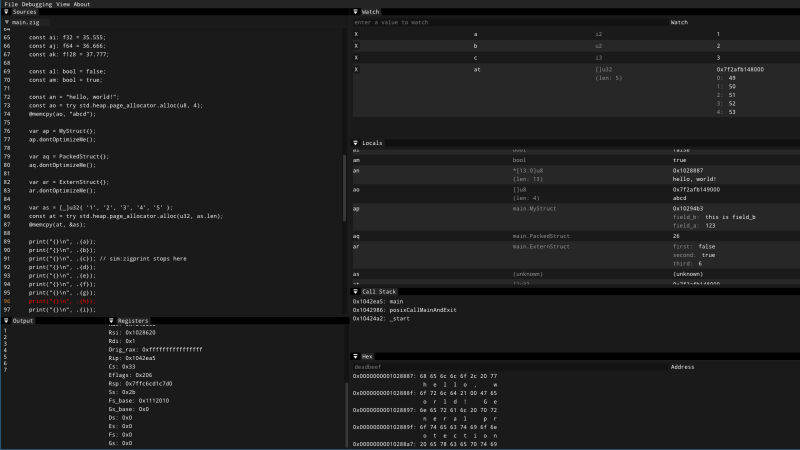Click line 96 breakpoint line in source
Image resolution: width=800 pixels, height=450 pixels.
62,301
